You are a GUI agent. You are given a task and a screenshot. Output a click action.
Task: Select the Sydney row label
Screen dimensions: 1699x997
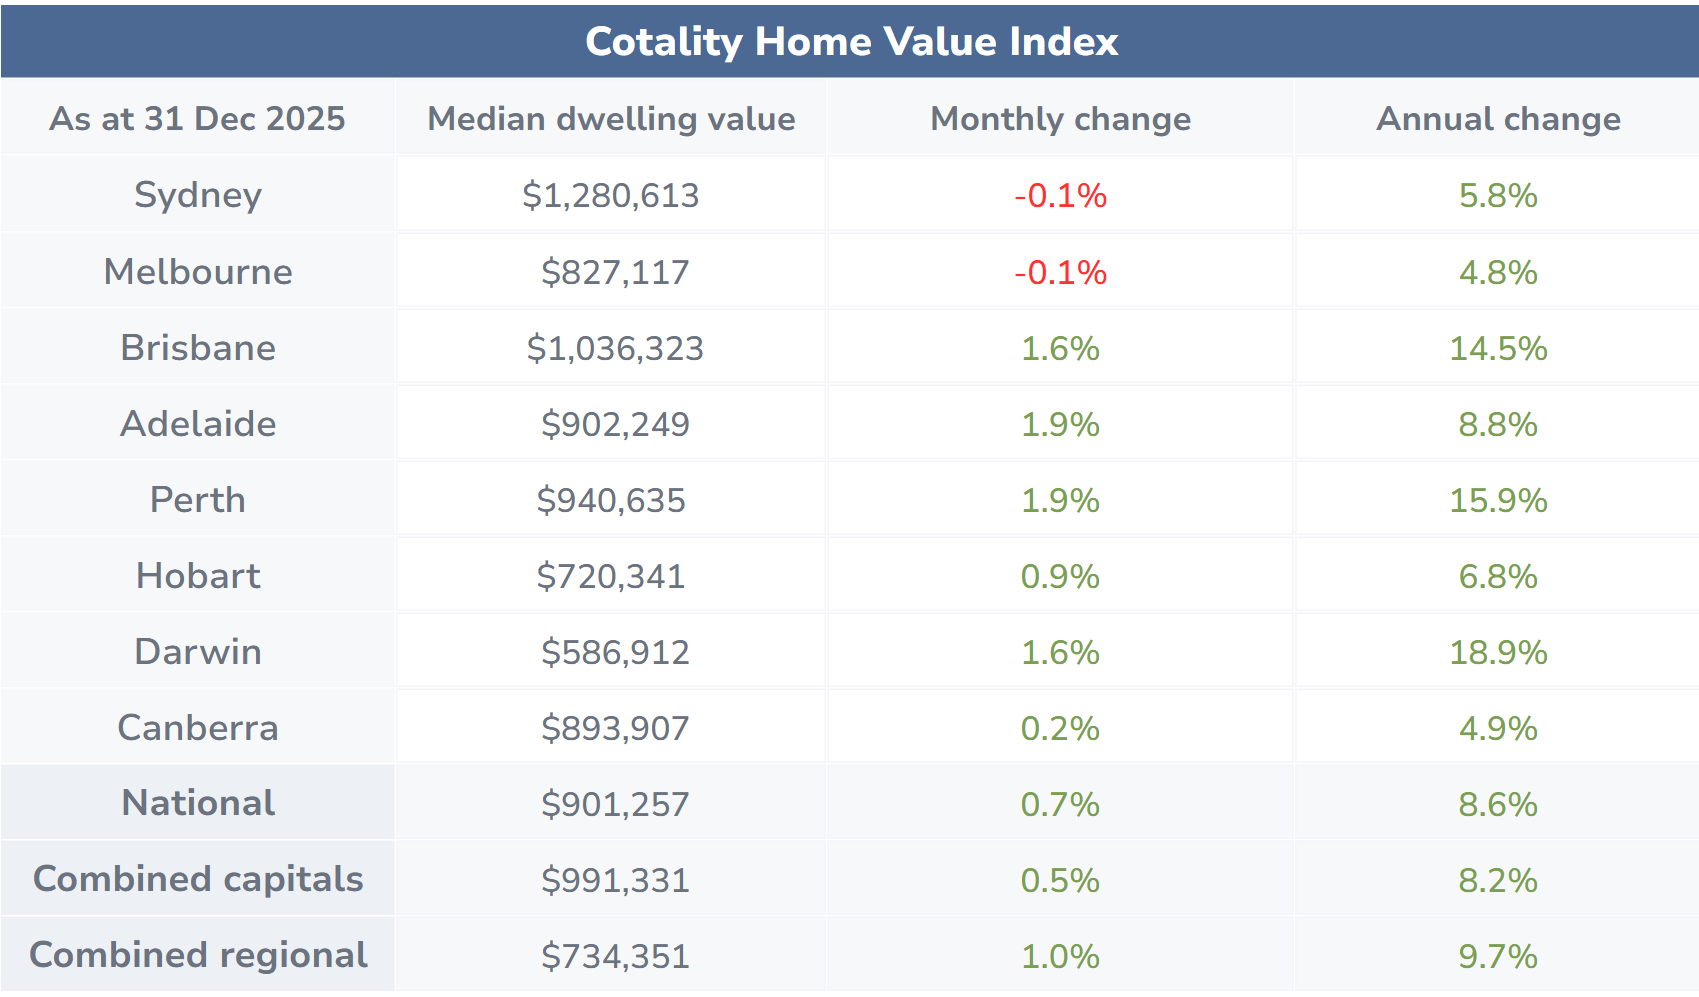click(198, 195)
